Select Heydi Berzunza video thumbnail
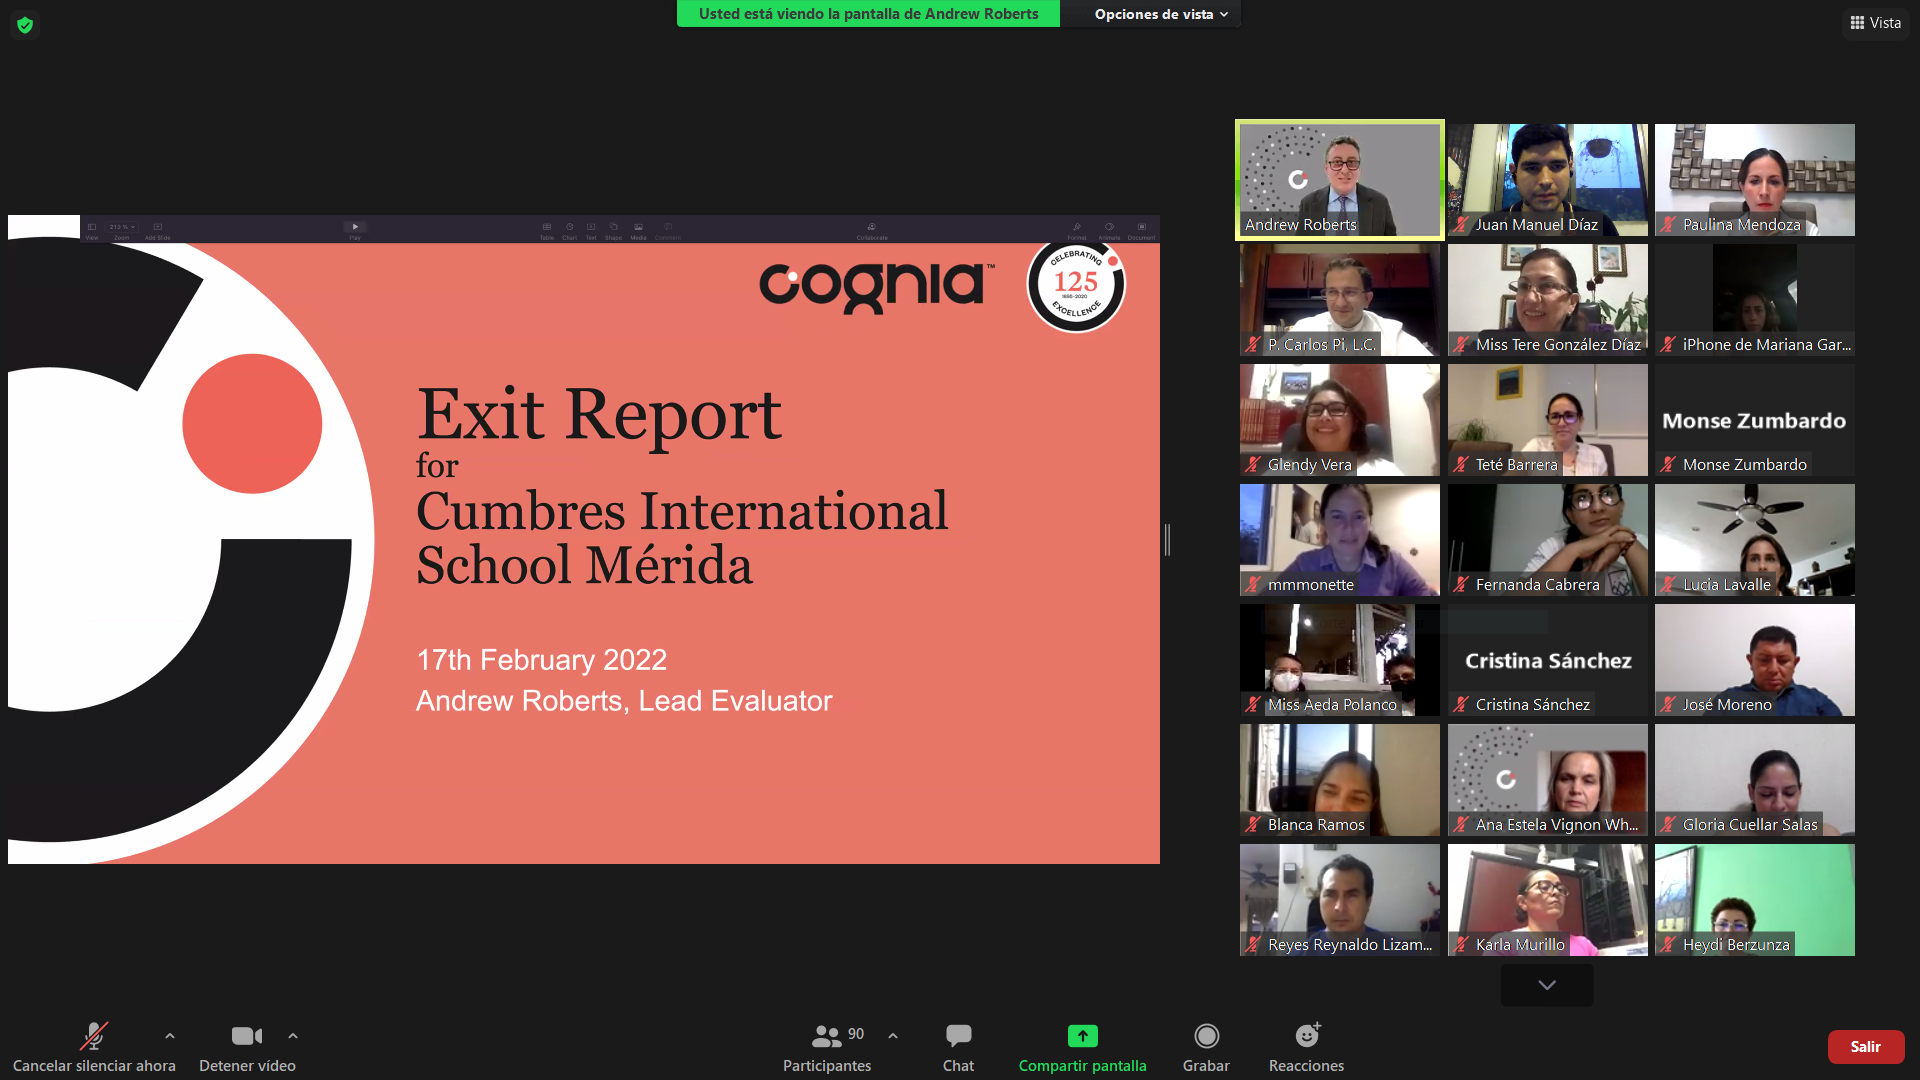 1755,900
